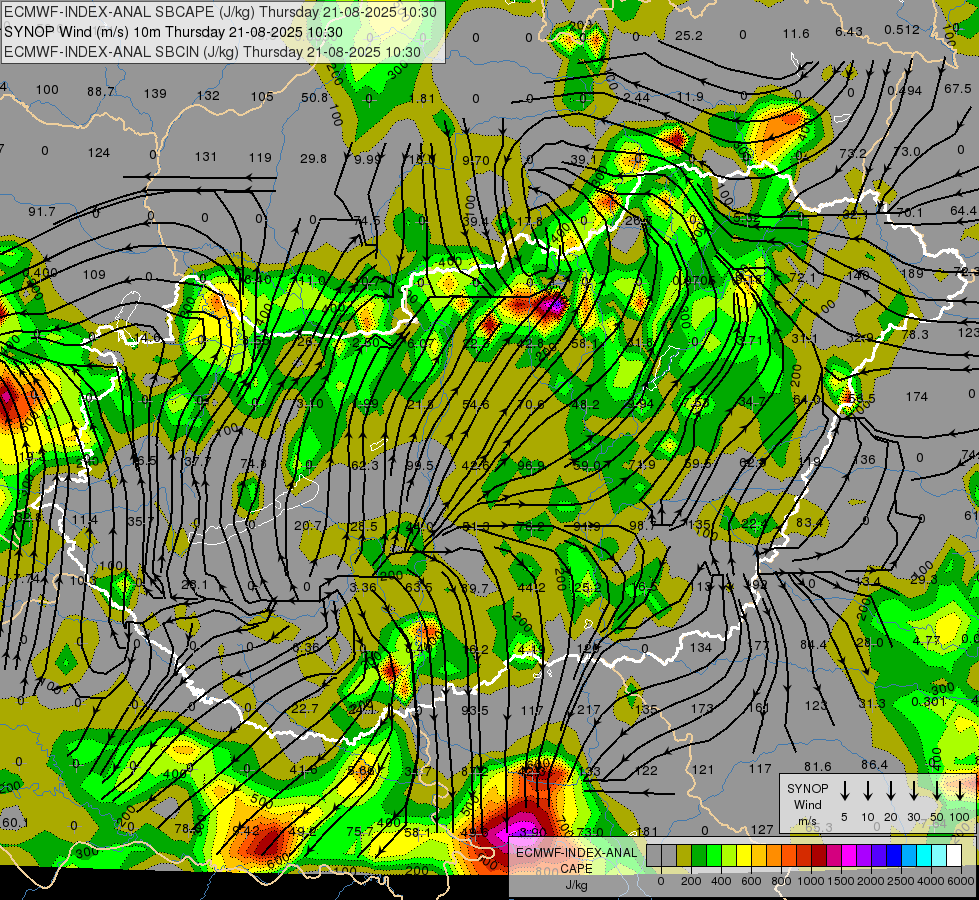This screenshot has width=979, height=900.
Task: Click the 100 m/s wind arrow in legend
Action: [x=960, y=790]
